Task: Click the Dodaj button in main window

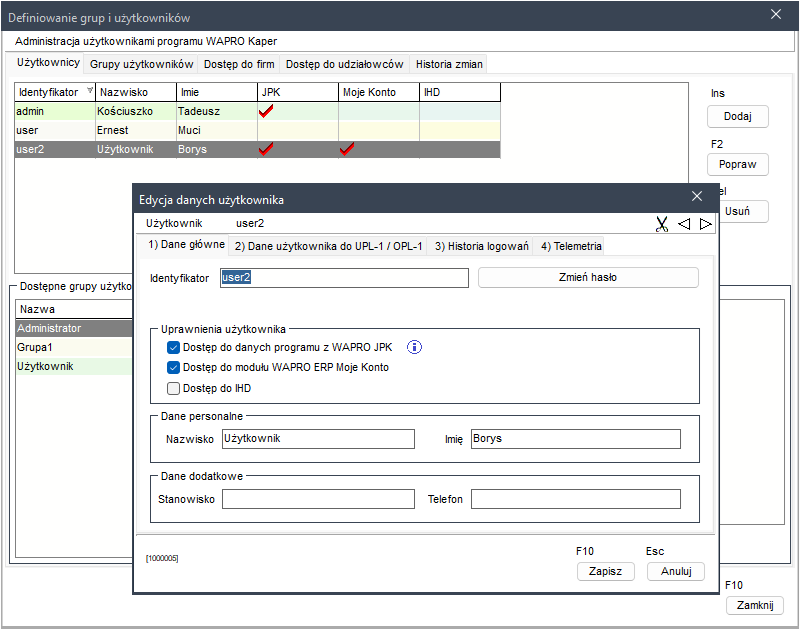Action: (x=738, y=116)
